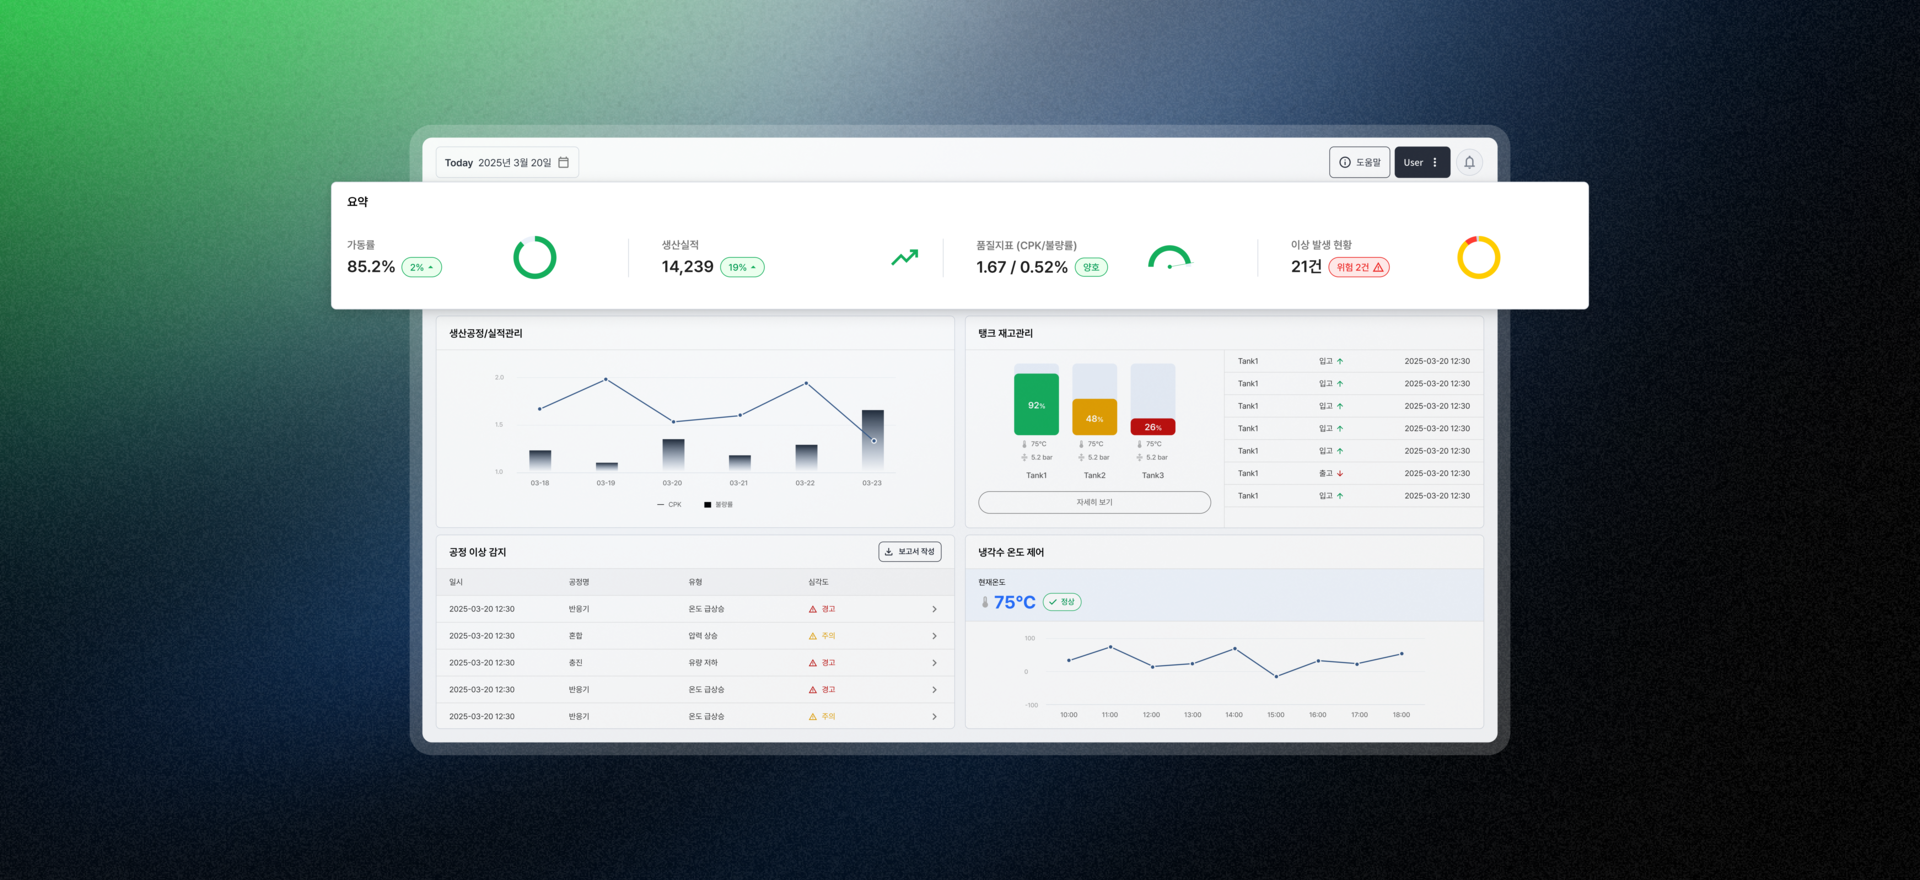This screenshot has height=880, width=1920.
Task: Click the 공정 이상 감지 panel title
Action: click(x=478, y=552)
